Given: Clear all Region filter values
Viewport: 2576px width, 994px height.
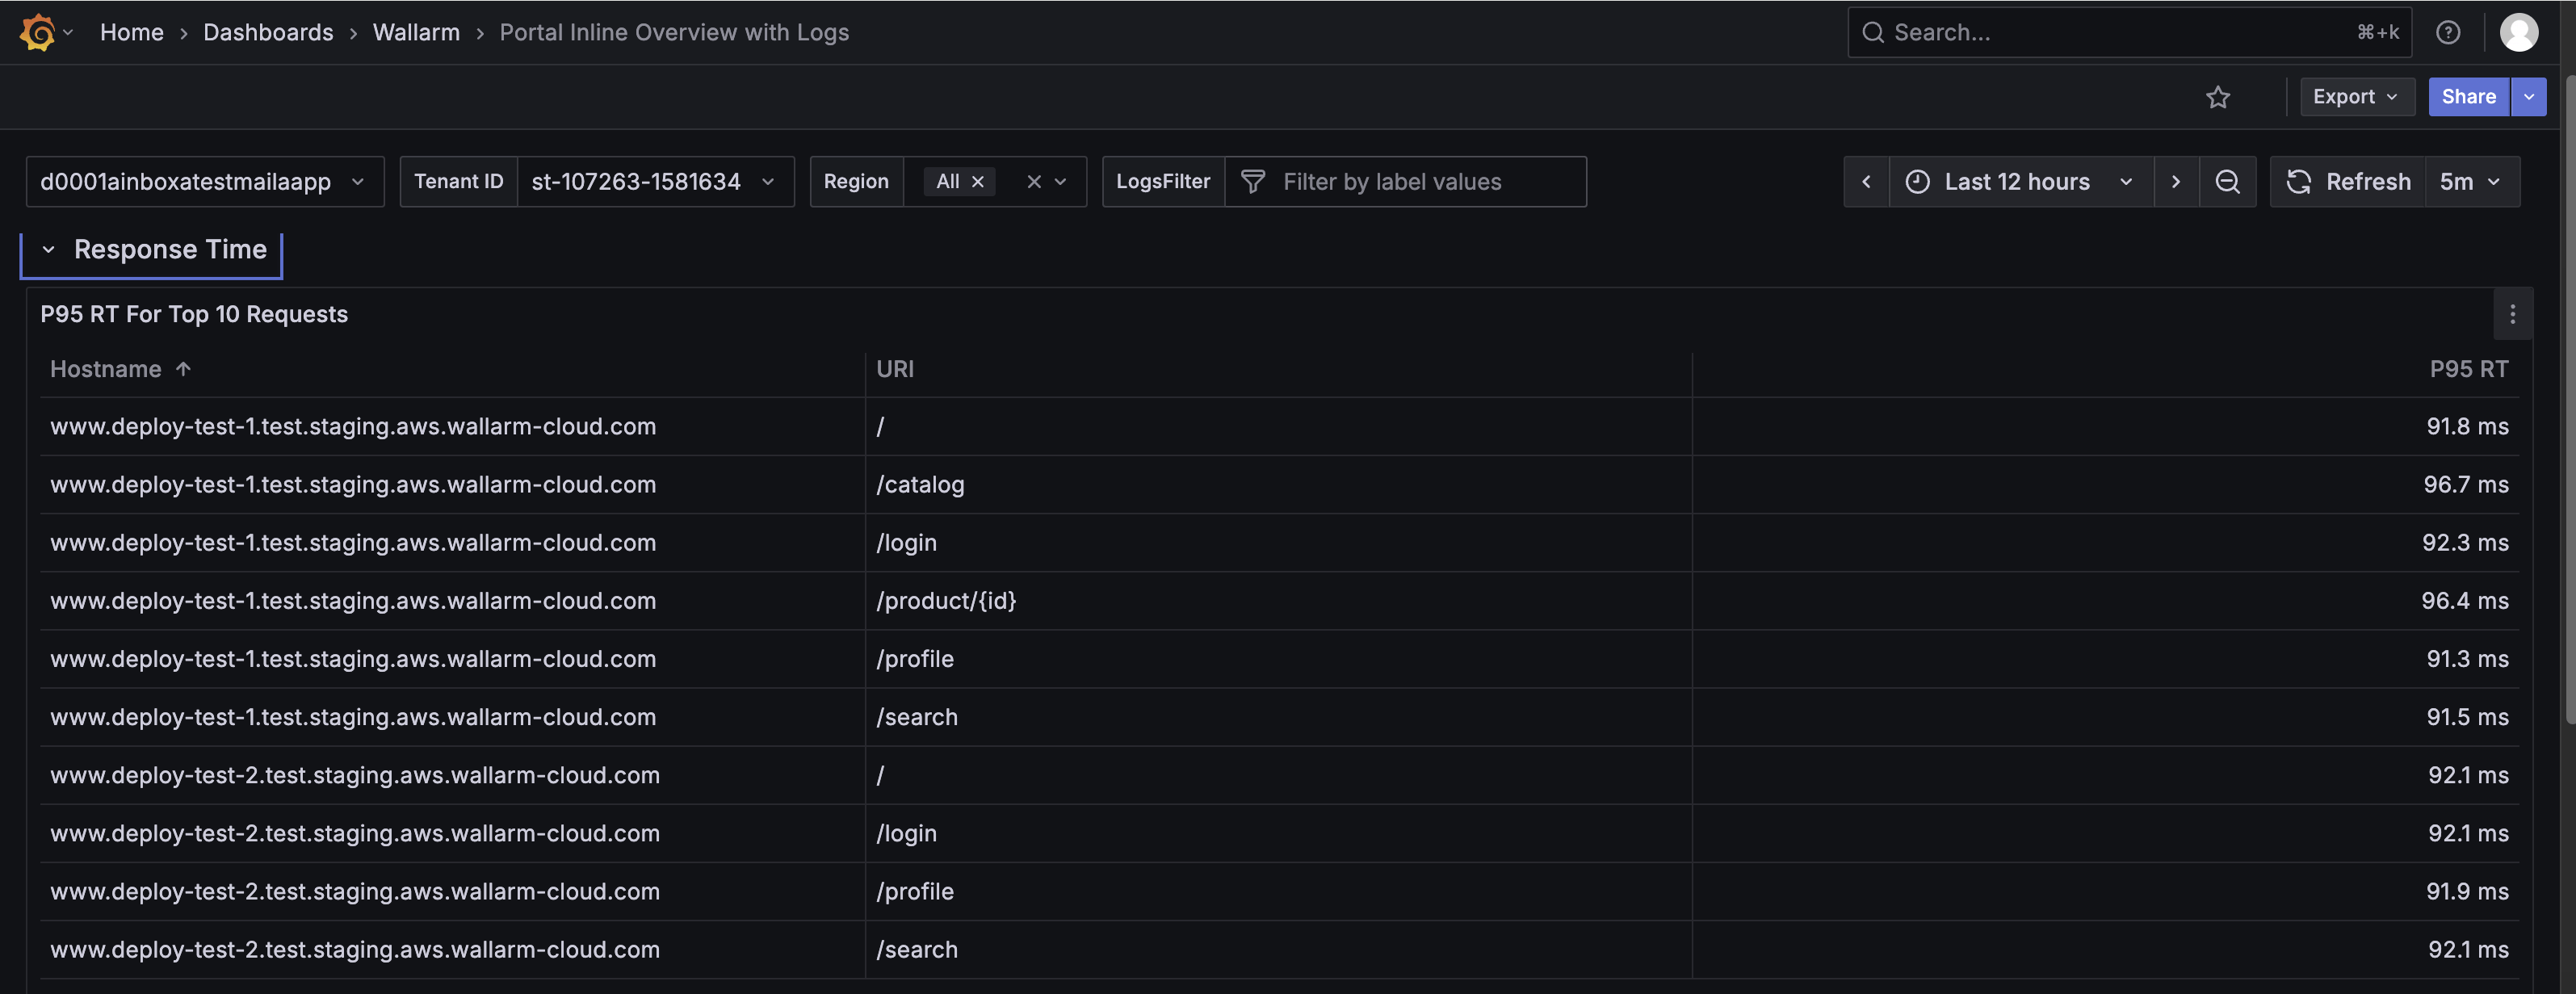Looking at the screenshot, I should [1034, 182].
